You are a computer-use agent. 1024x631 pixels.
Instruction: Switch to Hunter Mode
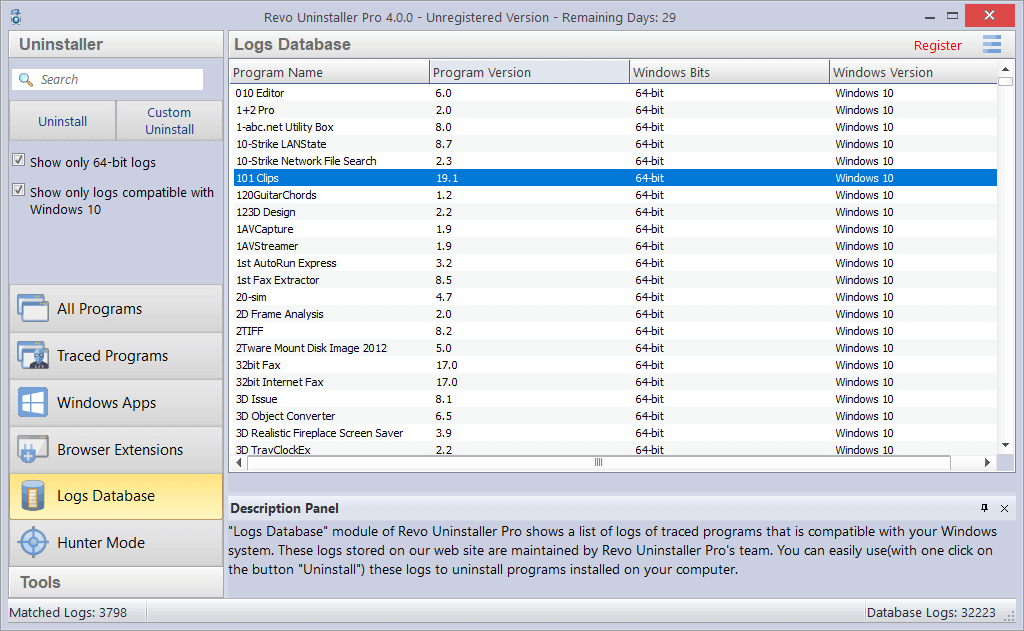[116, 543]
